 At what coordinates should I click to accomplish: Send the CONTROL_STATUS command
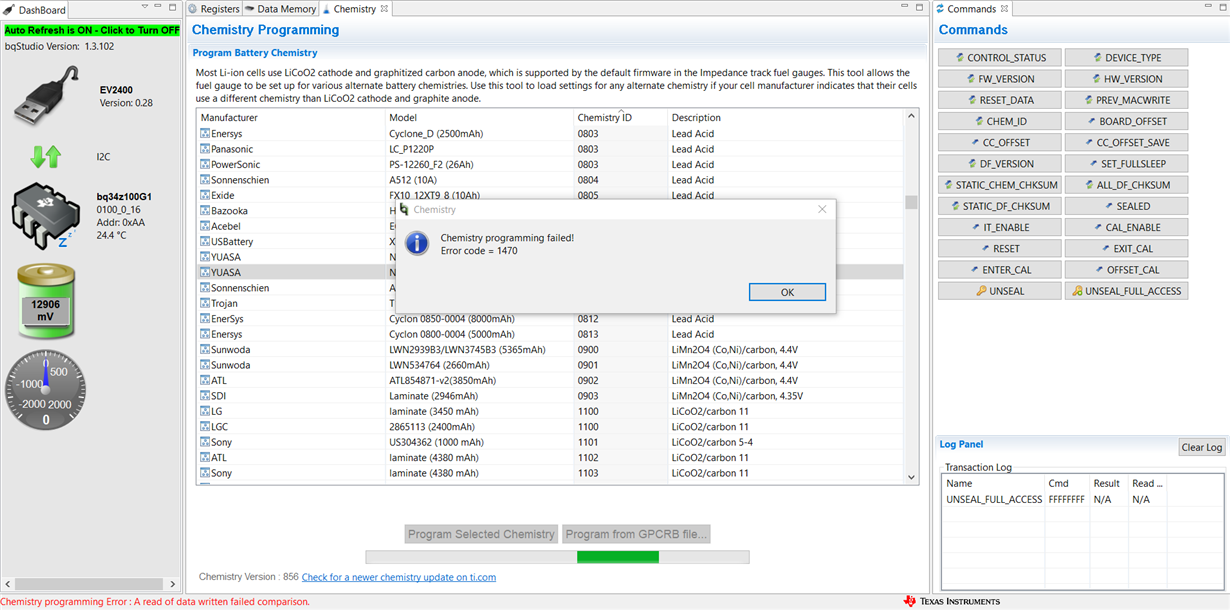tap(999, 58)
